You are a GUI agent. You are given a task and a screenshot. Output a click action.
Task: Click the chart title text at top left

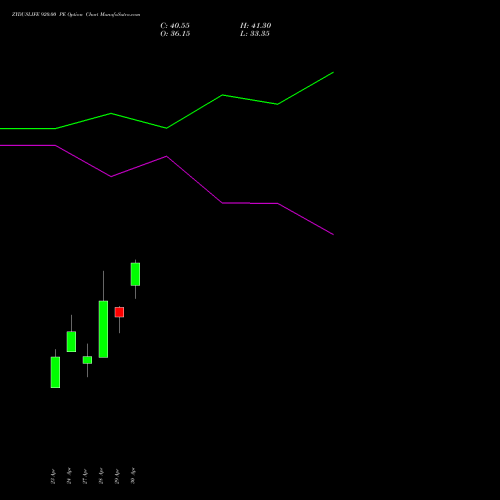76,15
